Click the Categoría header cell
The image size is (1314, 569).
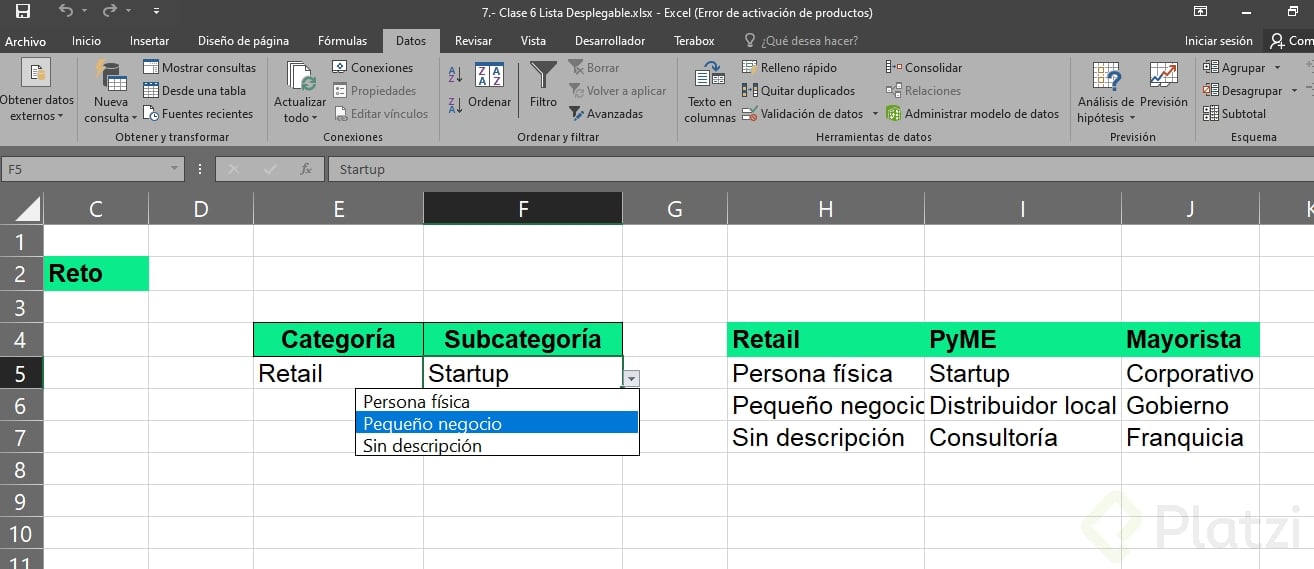338,339
